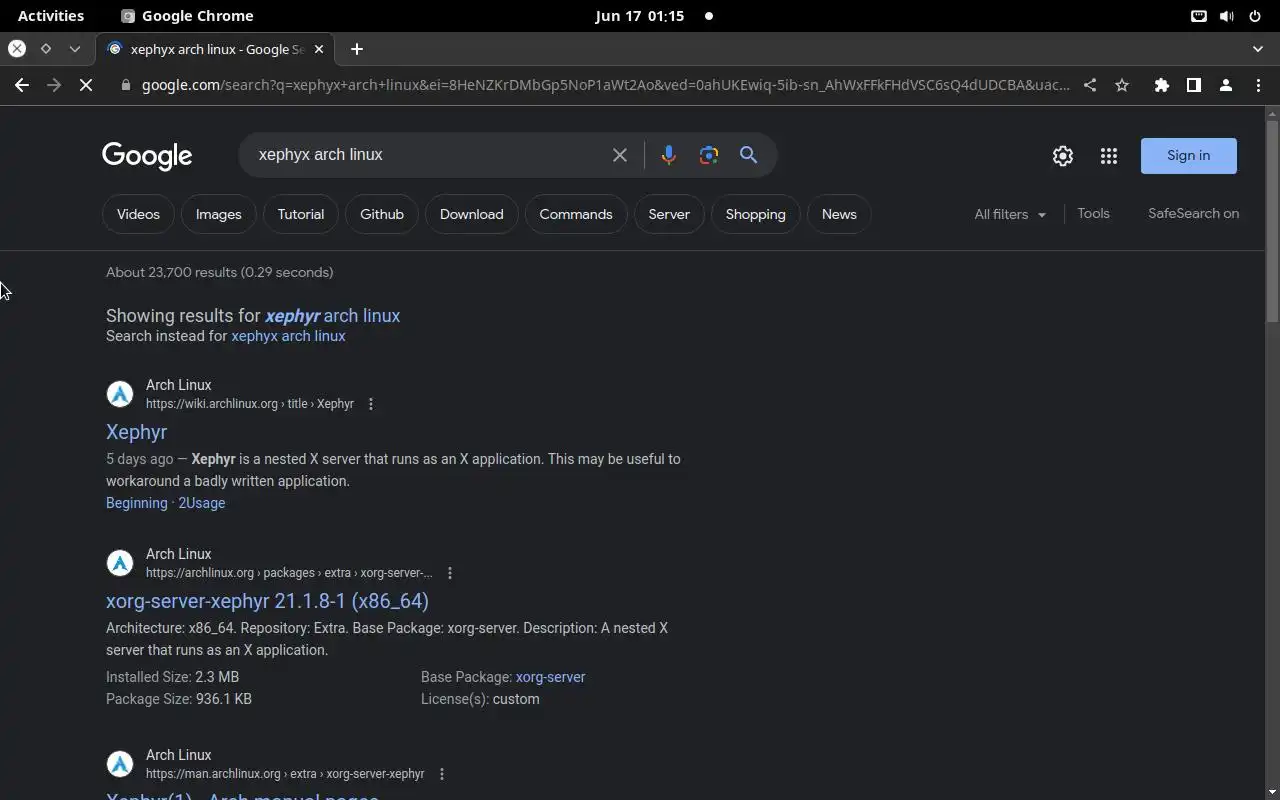
Task: Click Arch Linux favicon of wiki result
Action: [x=120, y=394]
